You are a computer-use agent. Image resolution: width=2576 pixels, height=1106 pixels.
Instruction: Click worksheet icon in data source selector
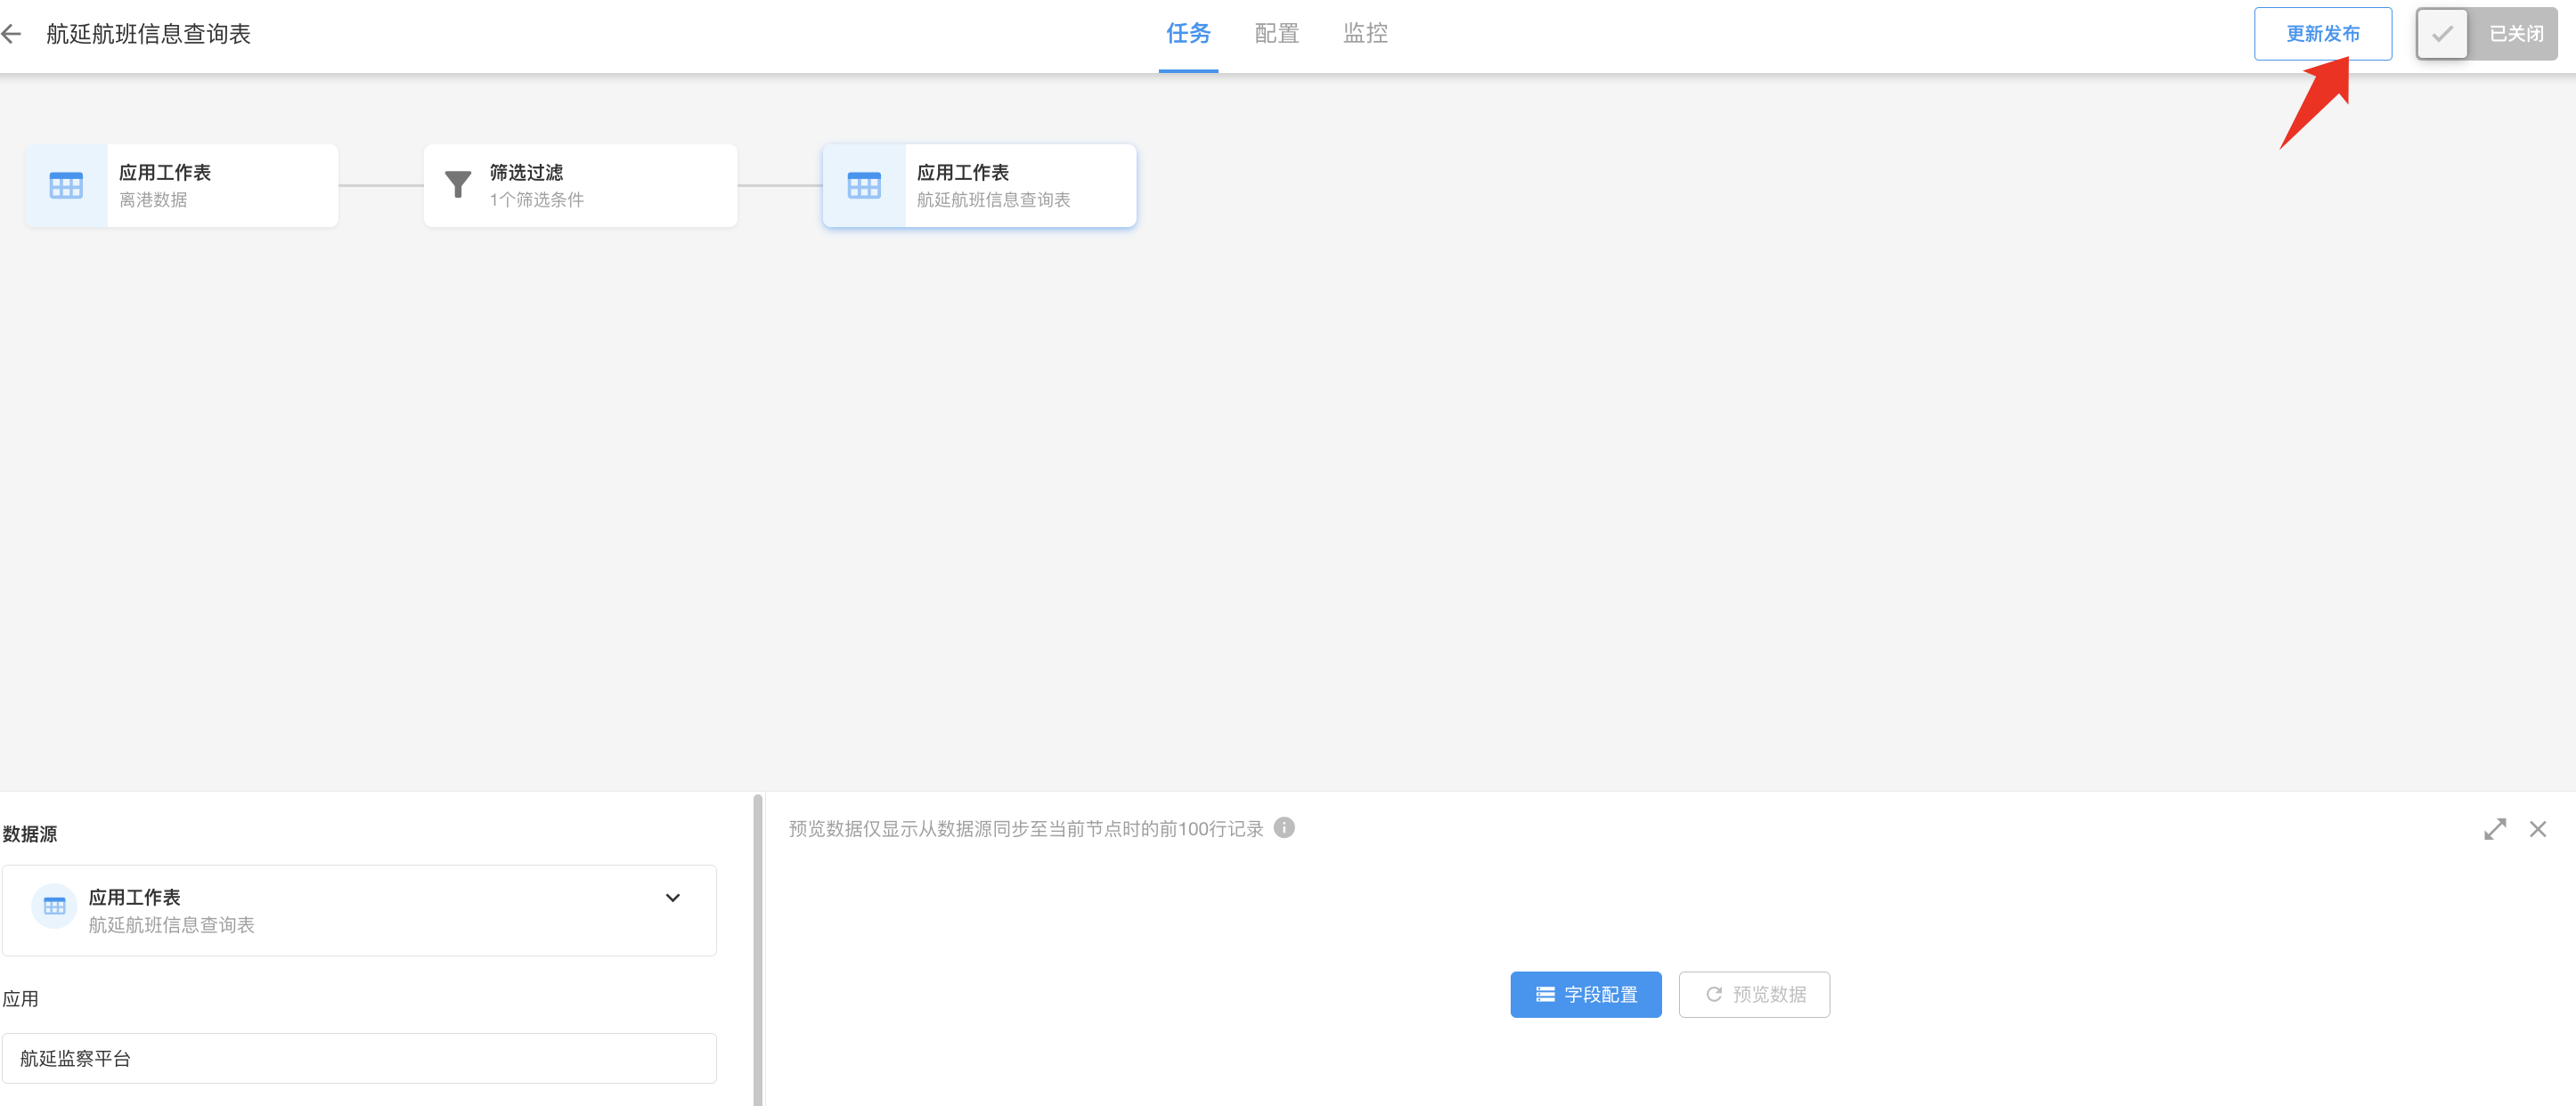(x=54, y=906)
